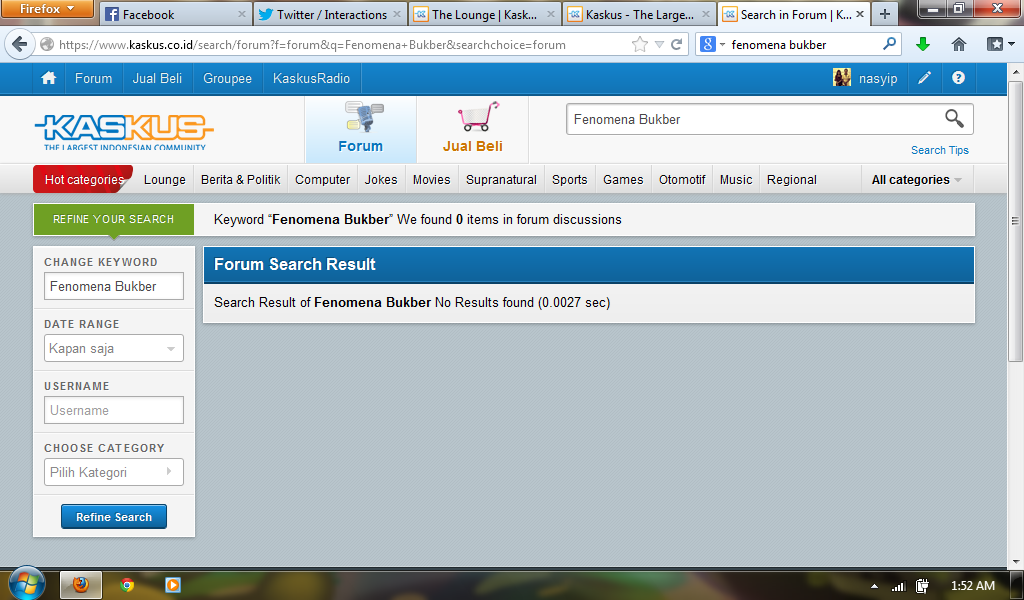The height and width of the screenshot is (600, 1024).
Task: Open the Otomotif category
Action: click(x=682, y=180)
